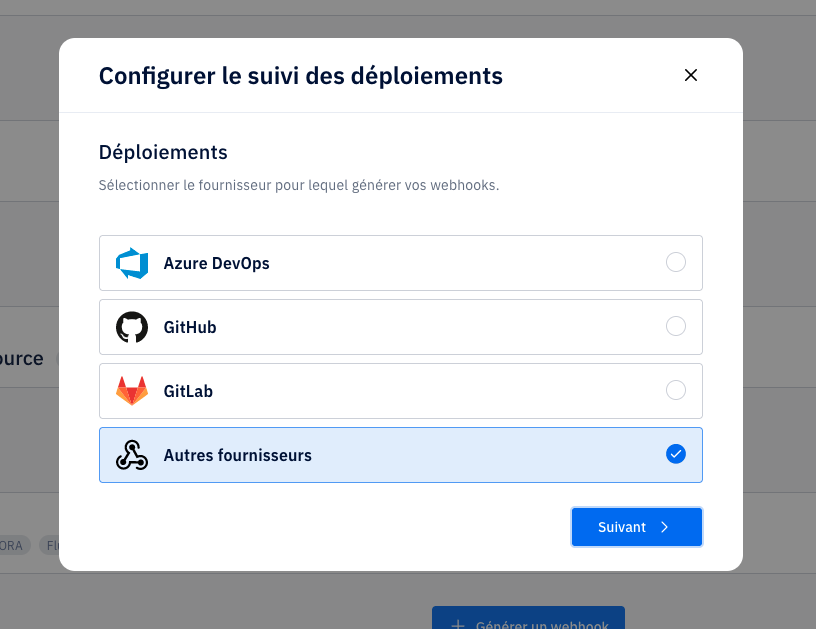Image resolution: width=816 pixels, height=629 pixels.
Task: Toggle the checked Autres fournisseurs radio
Action: click(675, 454)
